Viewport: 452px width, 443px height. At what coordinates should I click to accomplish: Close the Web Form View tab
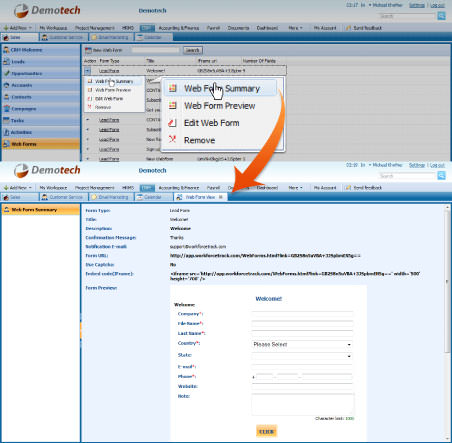220,197
